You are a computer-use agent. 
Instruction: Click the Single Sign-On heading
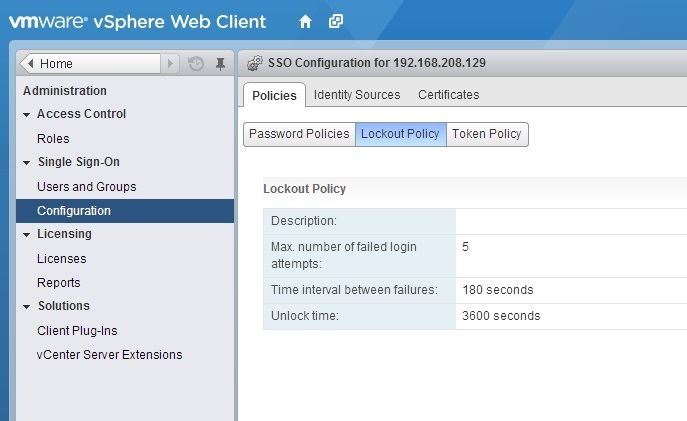78,162
